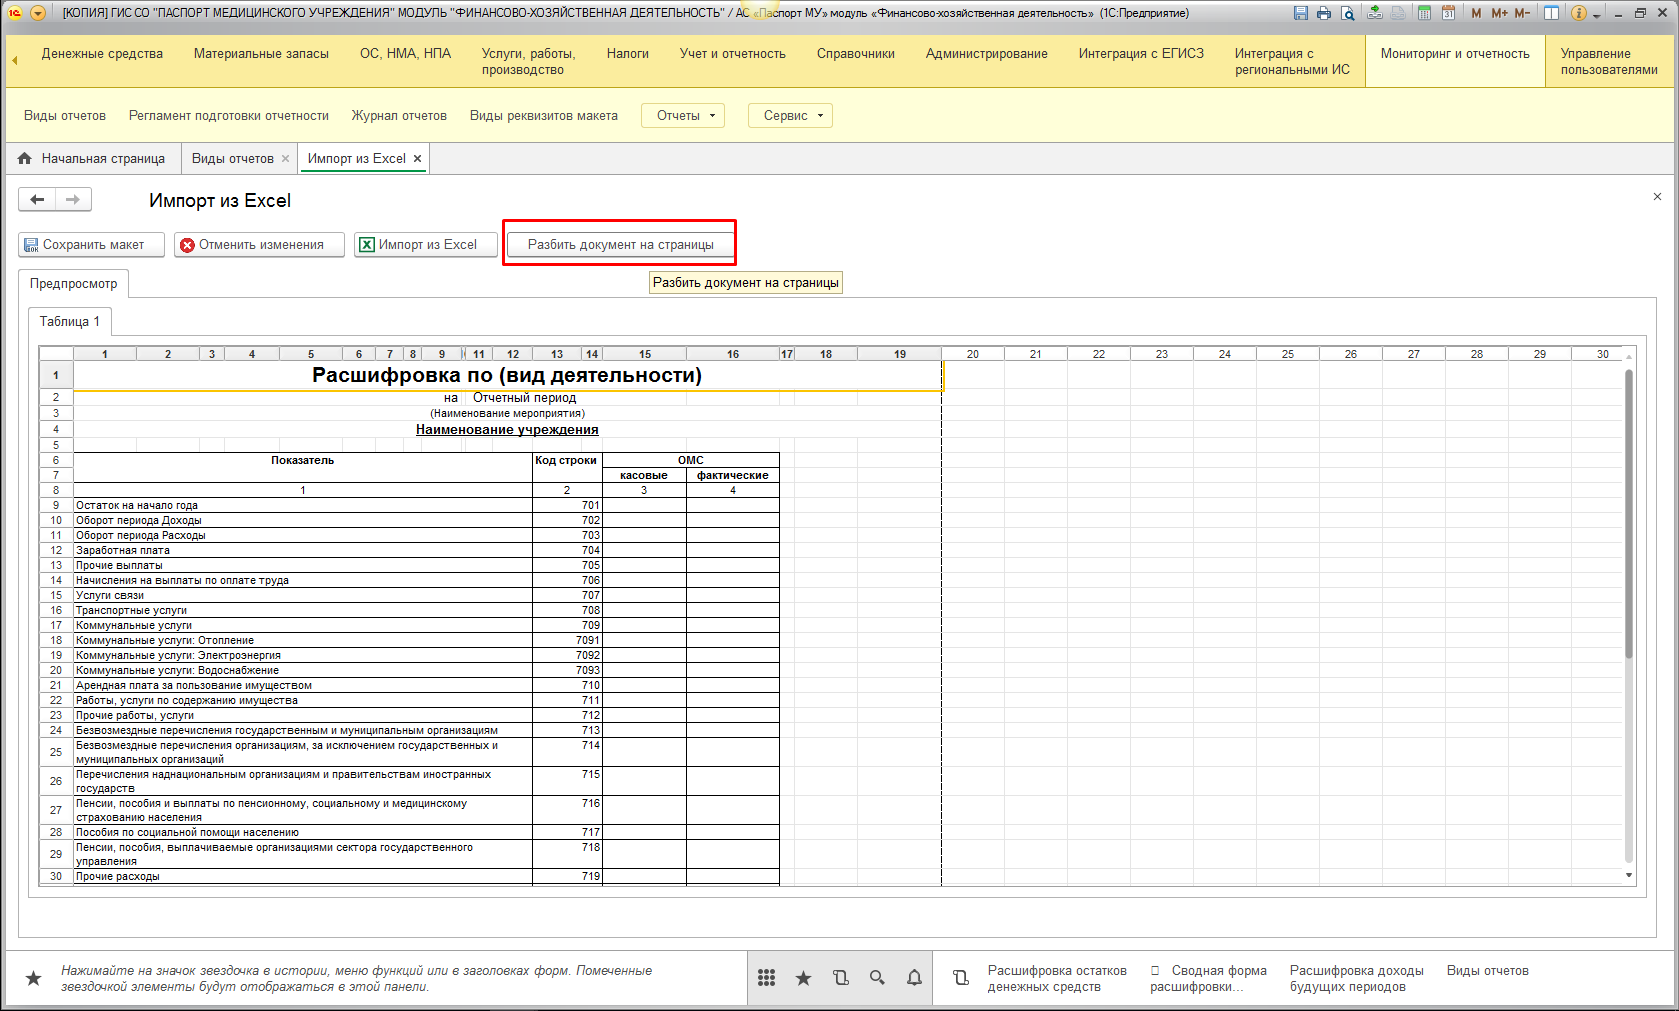Close the Импорт из Excel tab
Viewport: 1679px width, 1011px height.
pos(418,159)
